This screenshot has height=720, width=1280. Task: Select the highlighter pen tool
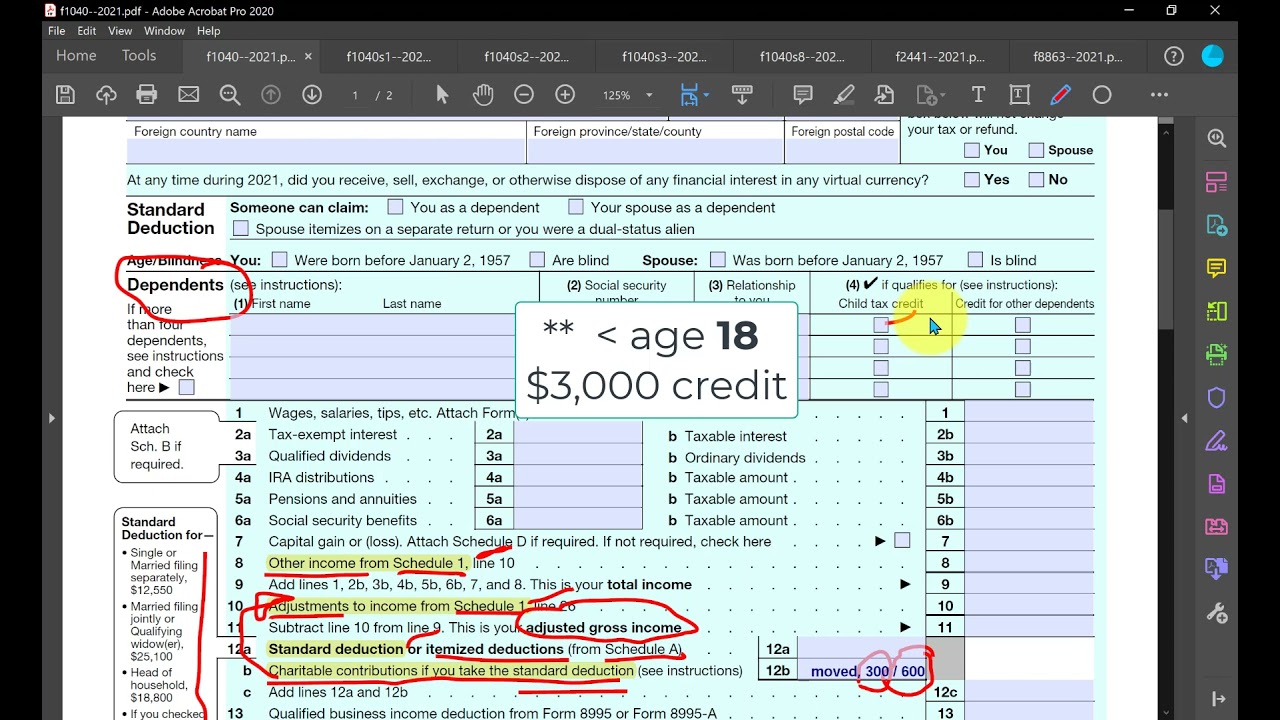click(x=844, y=95)
